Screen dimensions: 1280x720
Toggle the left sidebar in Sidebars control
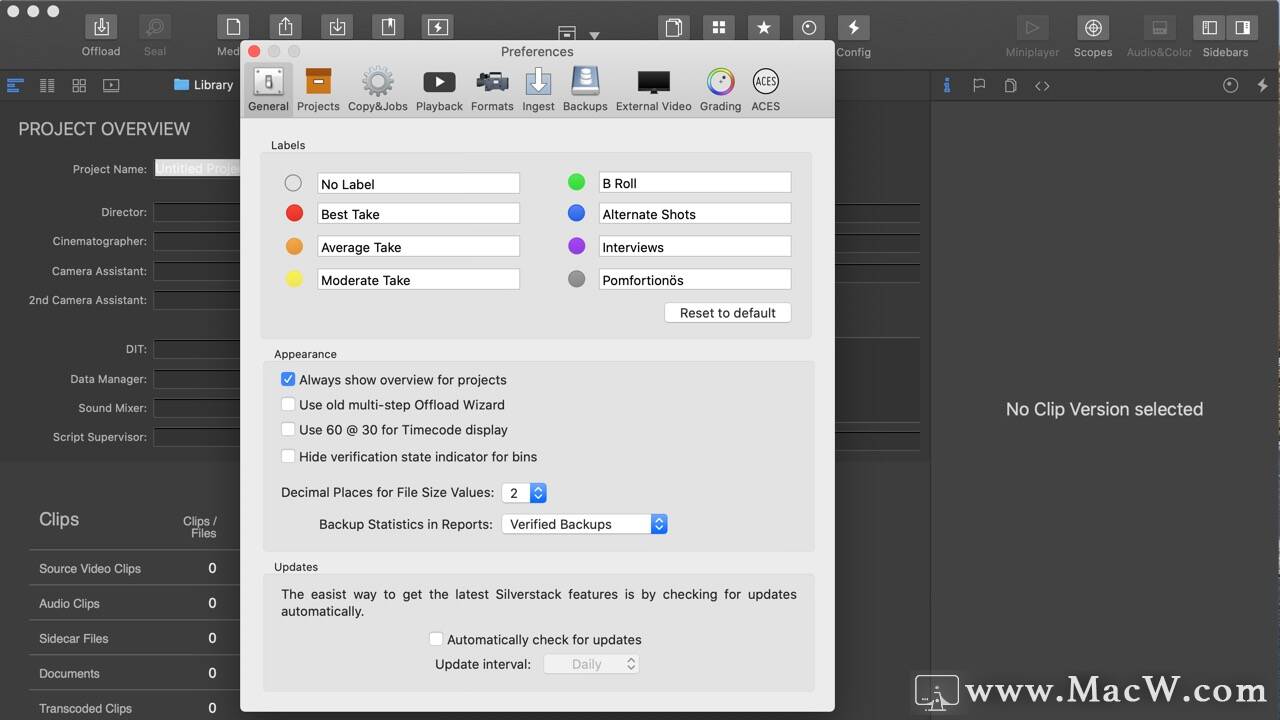click(x=1210, y=28)
